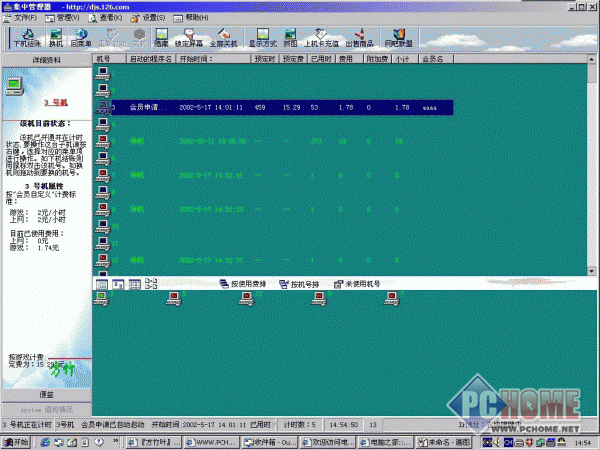This screenshot has height=450, width=600.
Task: Switch to 收件箱 Outlook taskbar window
Action: pyautogui.click(x=270, y=443)
